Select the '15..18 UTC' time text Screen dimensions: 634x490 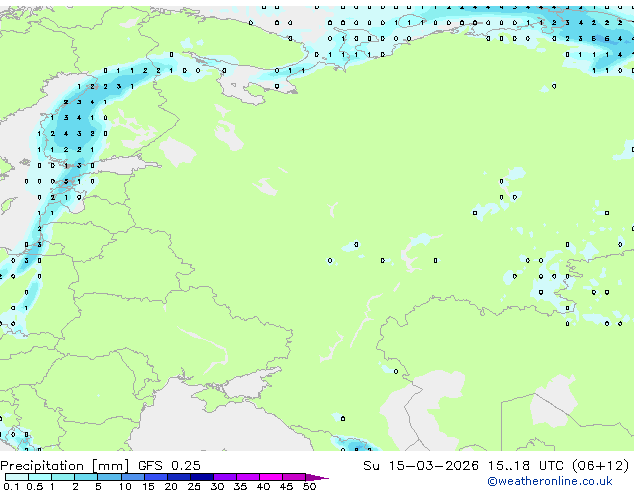tap(526, 466)
